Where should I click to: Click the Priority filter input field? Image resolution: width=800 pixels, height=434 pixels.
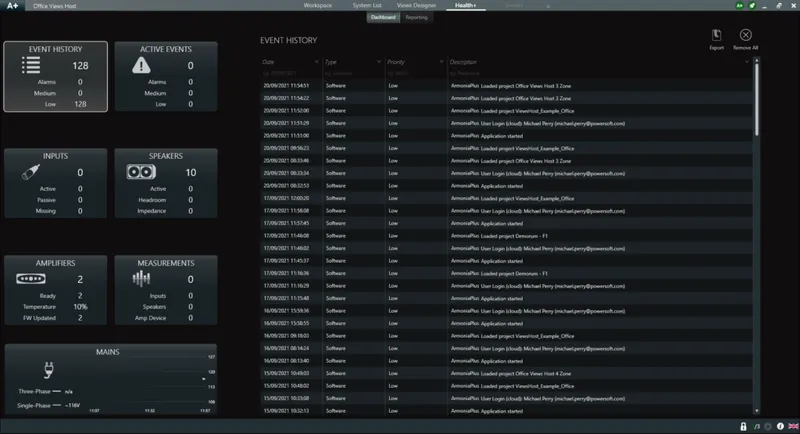click(x=416, y=73)
